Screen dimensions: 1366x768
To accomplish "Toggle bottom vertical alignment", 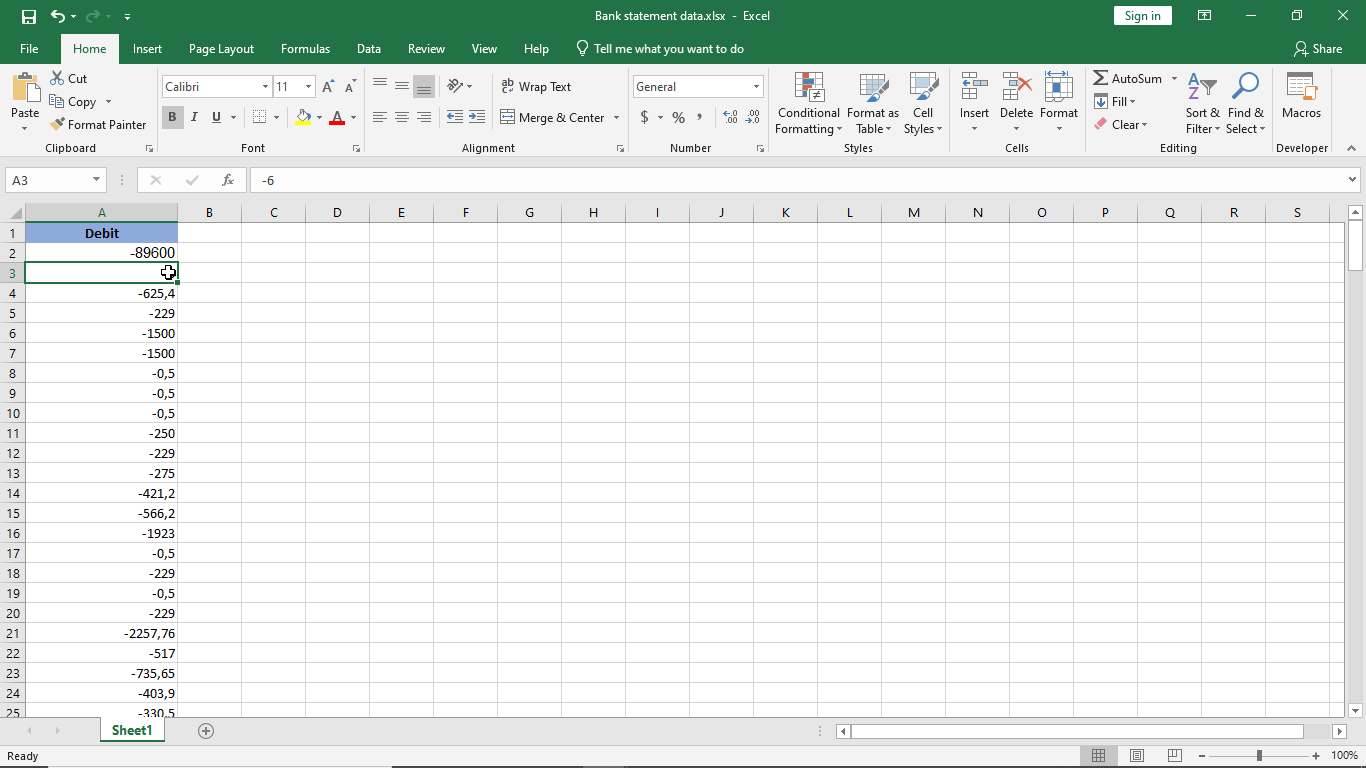I will click(424, 86).
